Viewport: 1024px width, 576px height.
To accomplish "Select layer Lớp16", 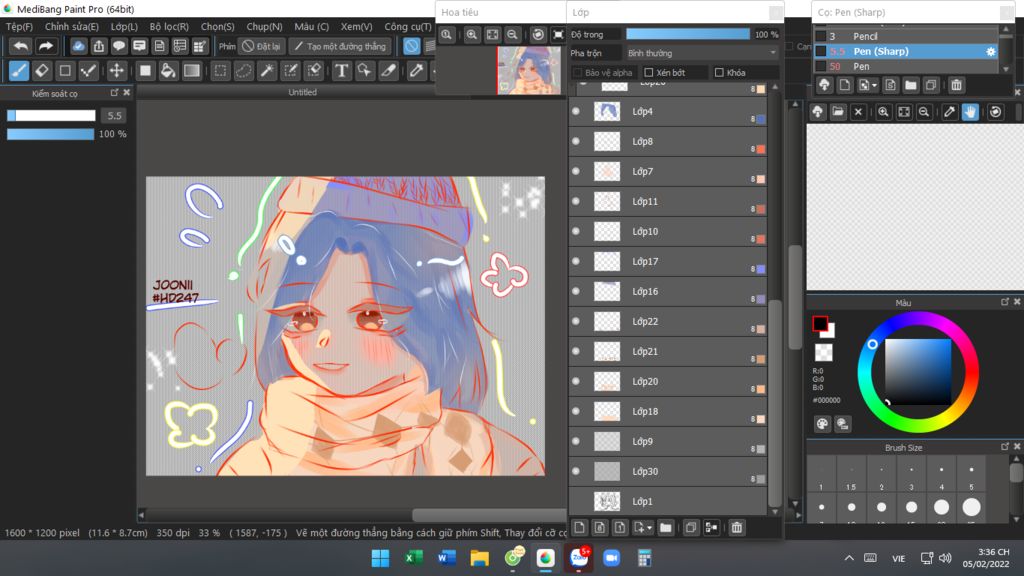I will (x=667, y=291).
